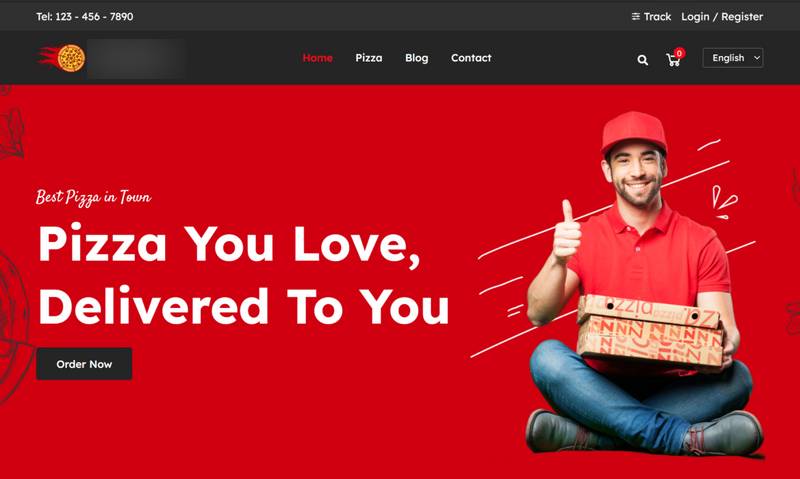
Task: Click the red cart item count badge
Action: (x=679, y=53)
